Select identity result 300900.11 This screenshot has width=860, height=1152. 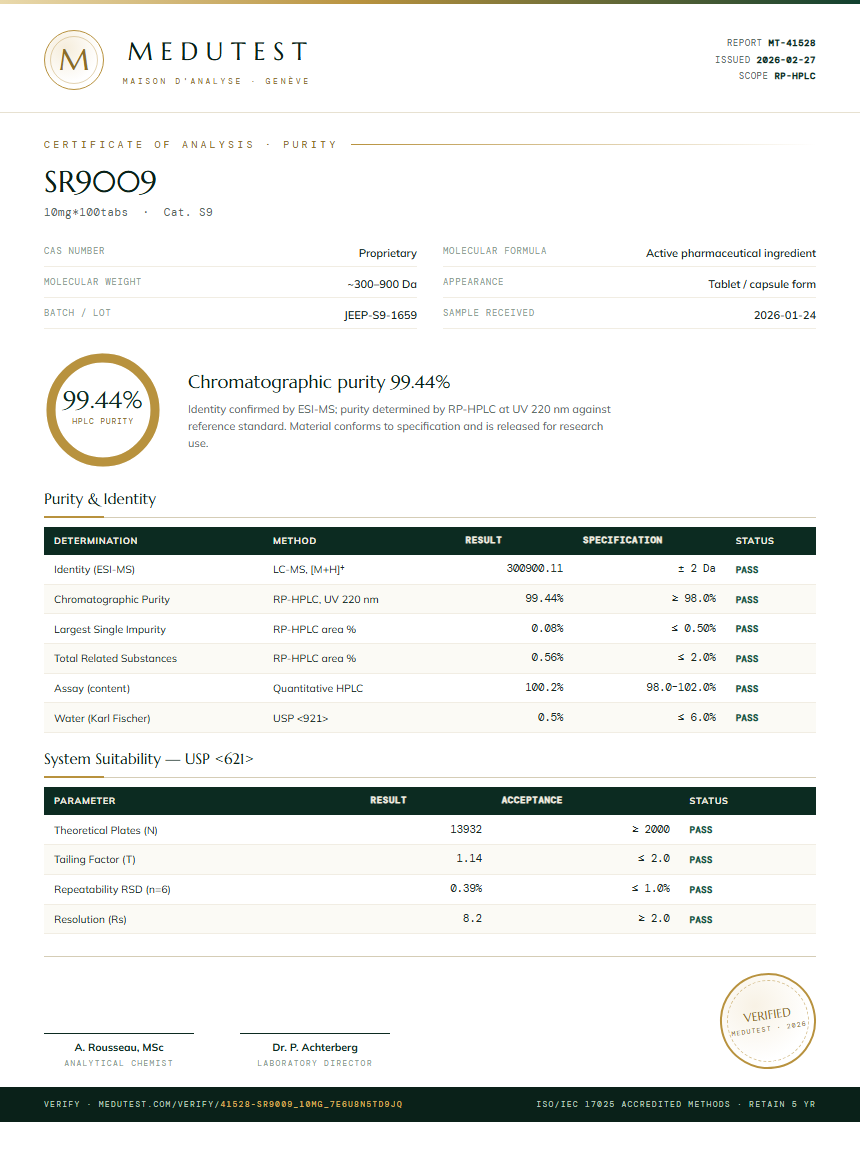coord(535,569)
